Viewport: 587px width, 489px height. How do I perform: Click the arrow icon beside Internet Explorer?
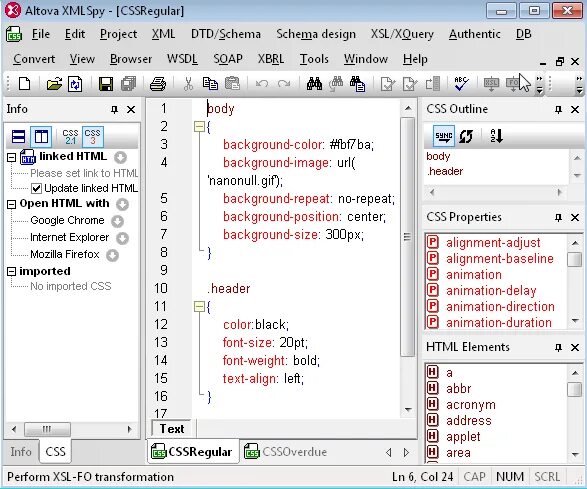tap(122, 238)
